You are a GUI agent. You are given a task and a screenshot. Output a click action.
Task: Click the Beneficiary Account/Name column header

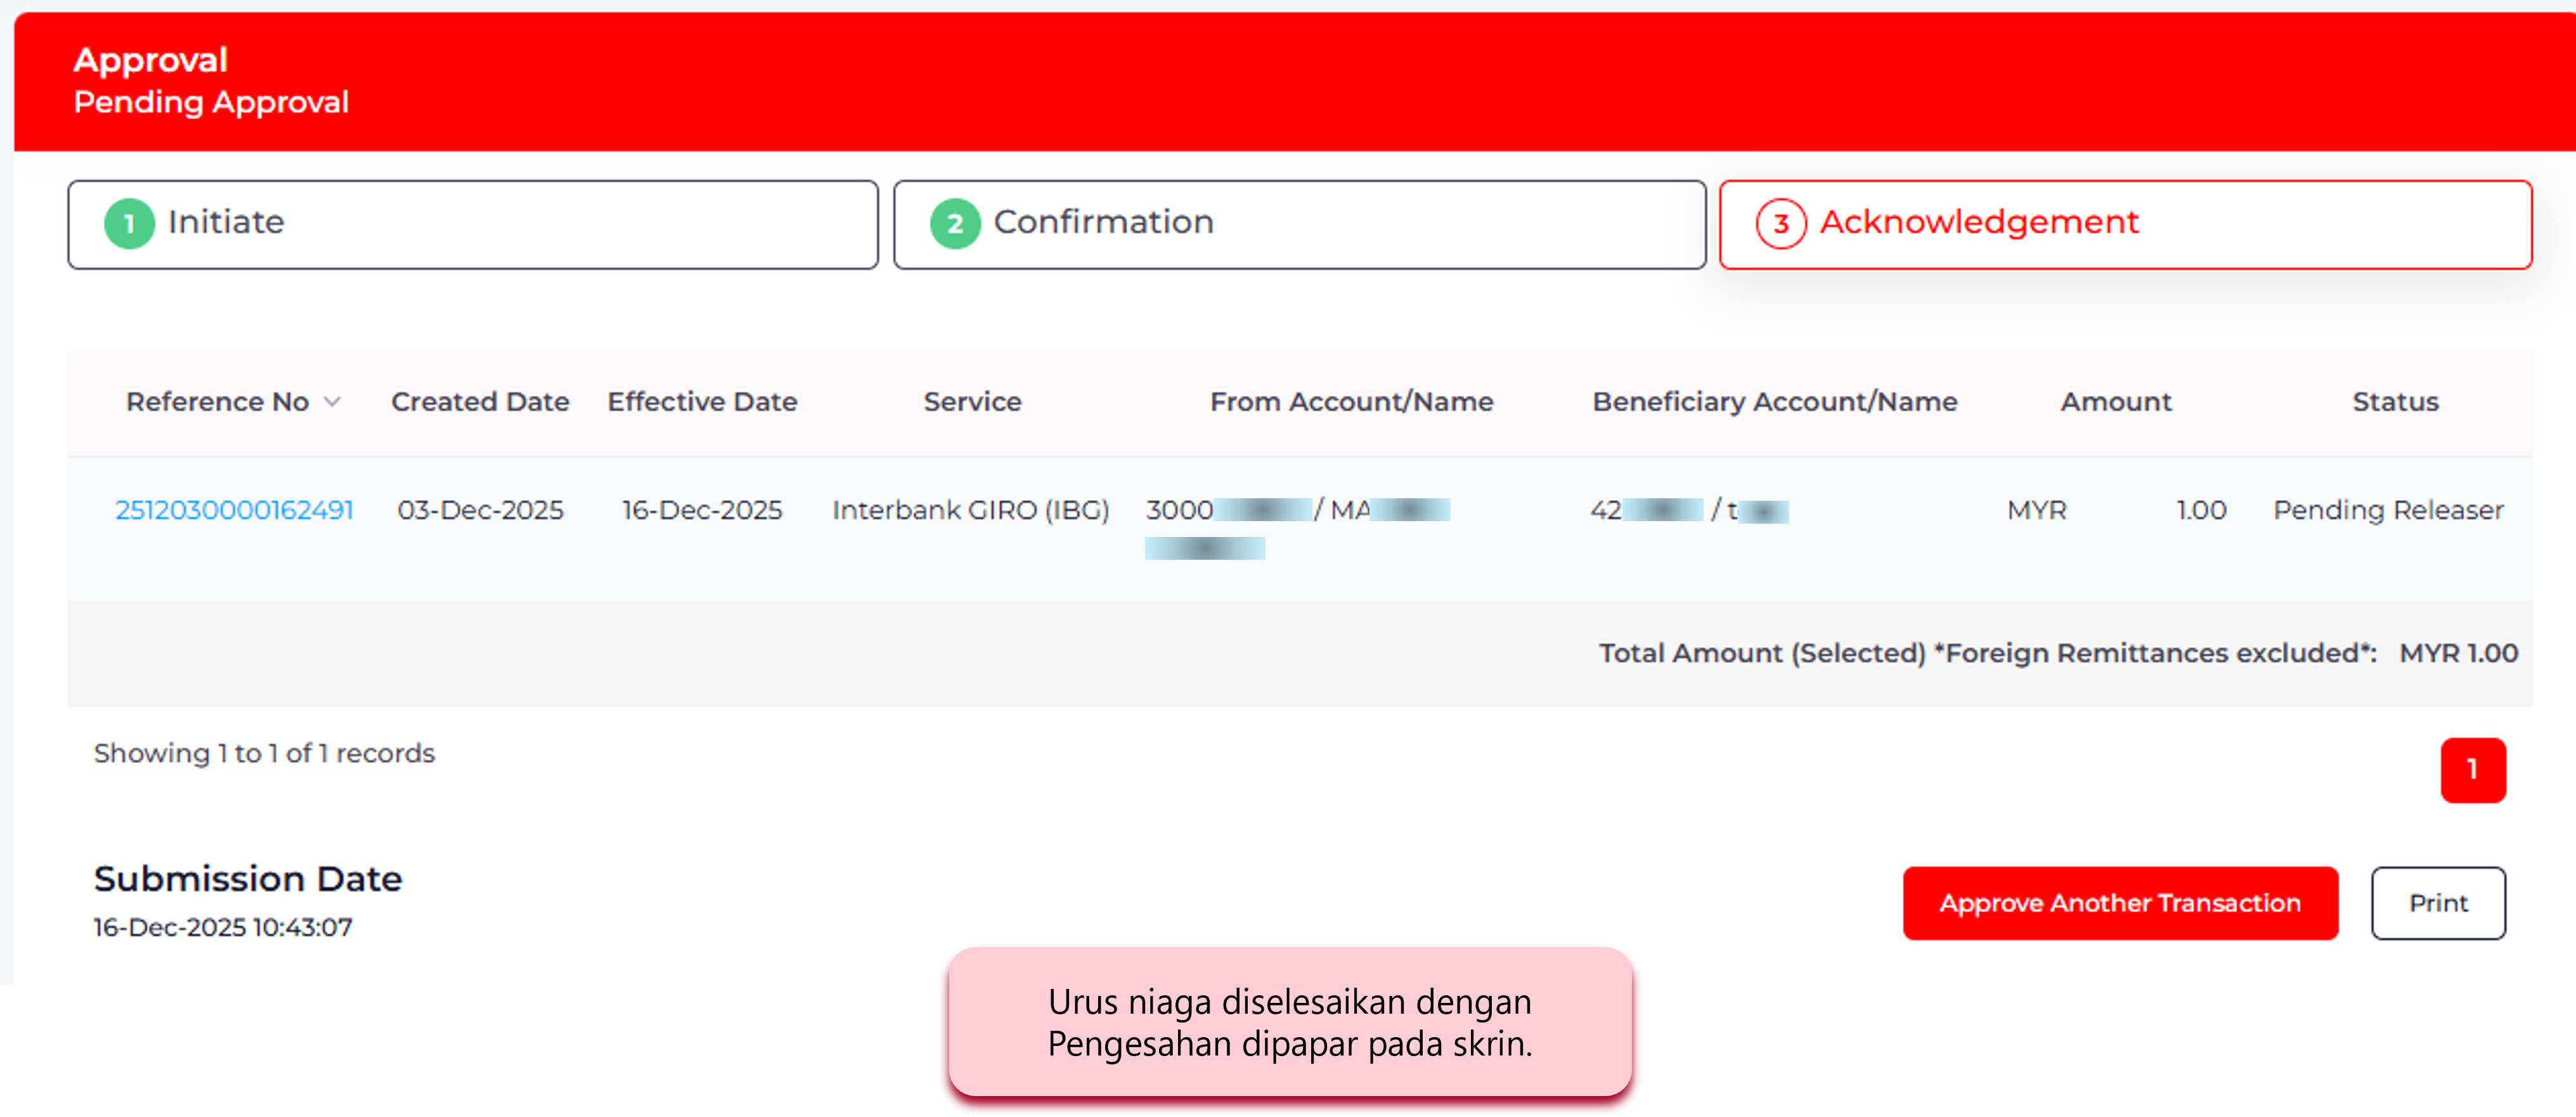[x=1774, y=402]
